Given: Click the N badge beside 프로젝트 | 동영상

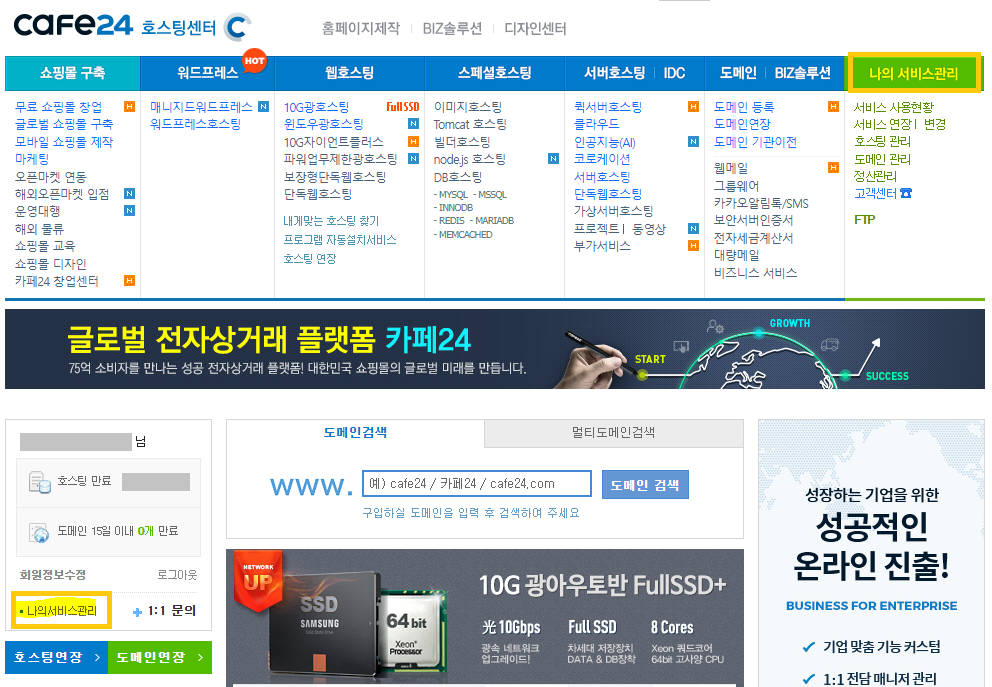Looking at the screenshot, I should 693,228.
